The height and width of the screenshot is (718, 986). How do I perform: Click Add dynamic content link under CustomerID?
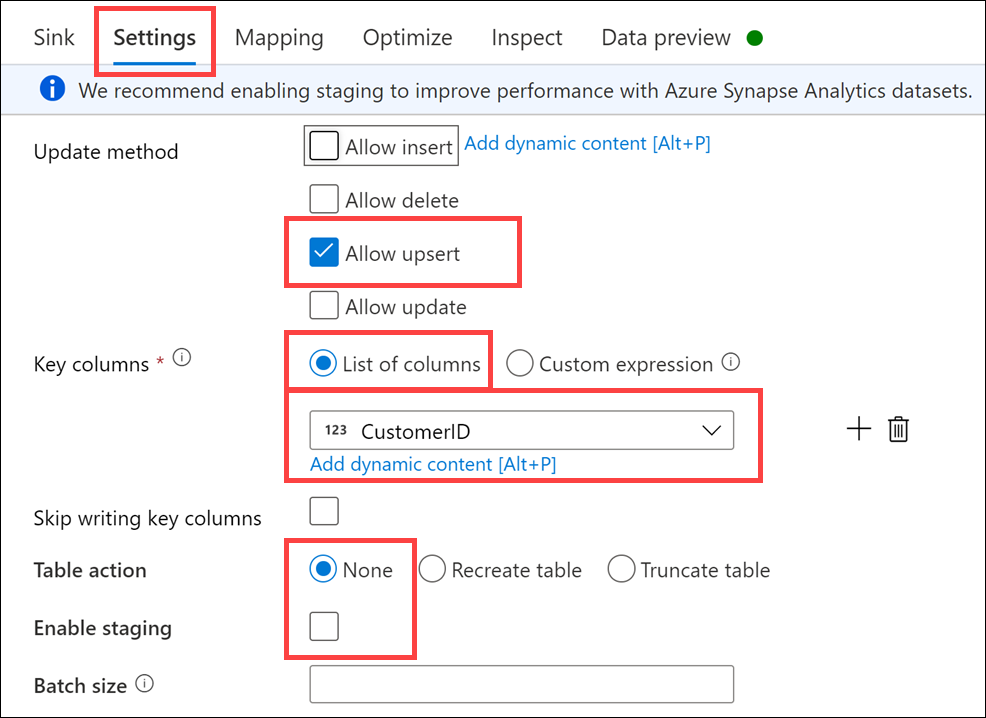click(x=433, y=464)
